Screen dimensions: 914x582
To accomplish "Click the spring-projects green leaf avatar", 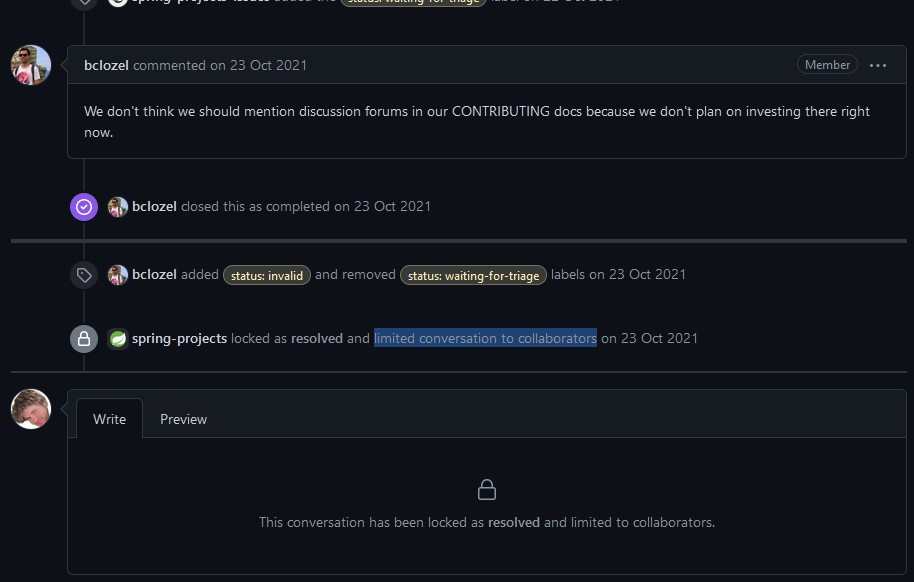I will tap(118, 339).
